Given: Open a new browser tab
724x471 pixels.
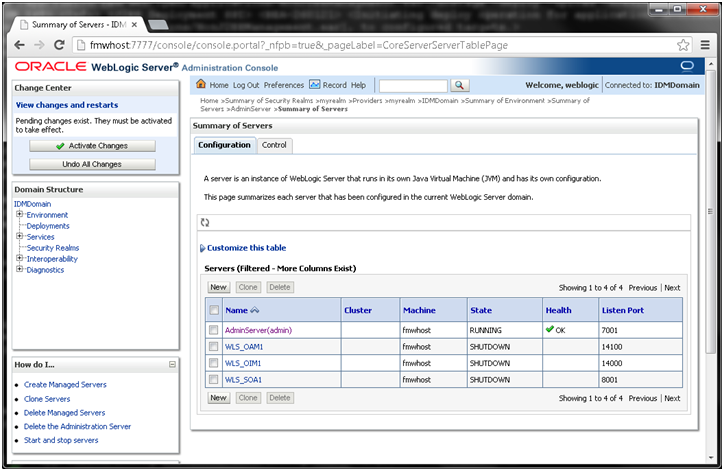Looking at the screenshot, I should (x=158, y=24).
